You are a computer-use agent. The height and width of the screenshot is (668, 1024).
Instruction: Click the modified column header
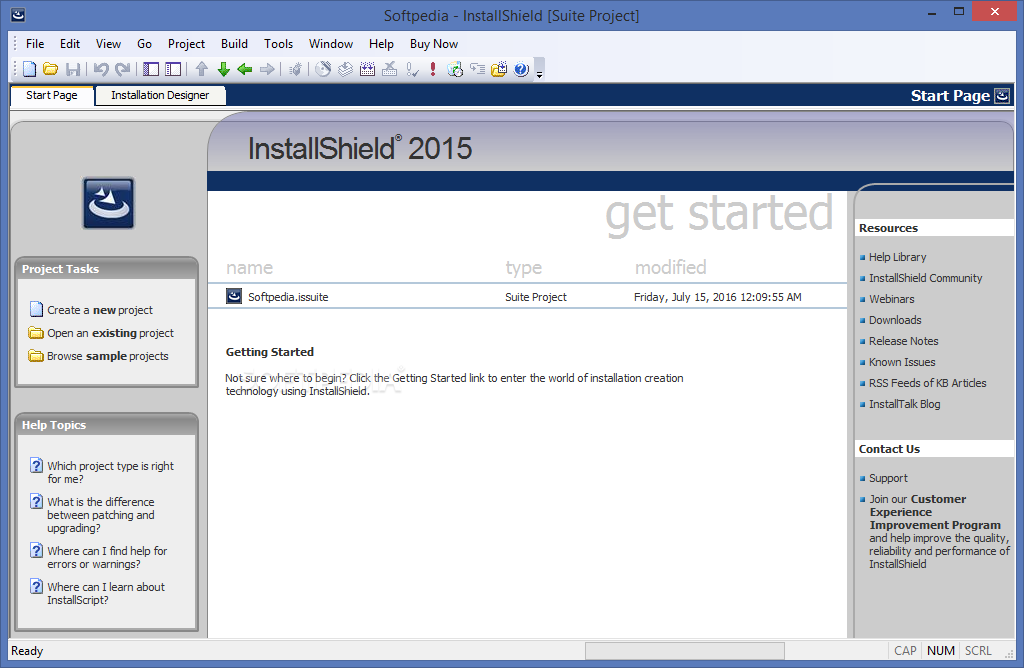[671, 268]
